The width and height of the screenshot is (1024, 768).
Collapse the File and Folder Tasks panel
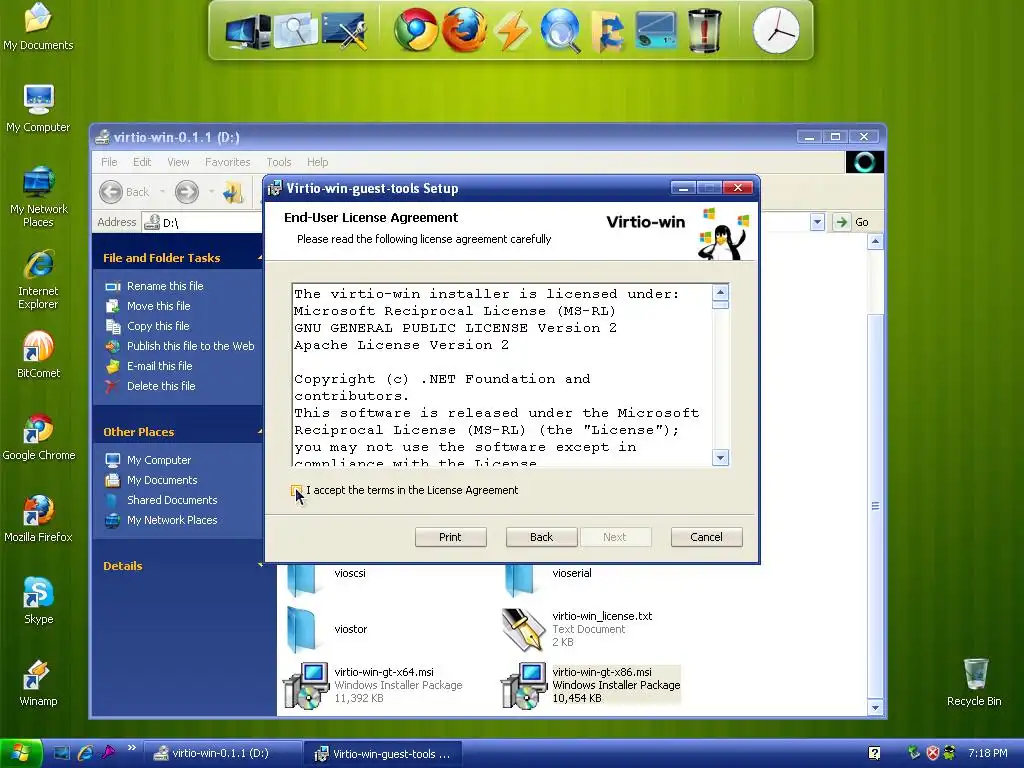coord(260,258)
